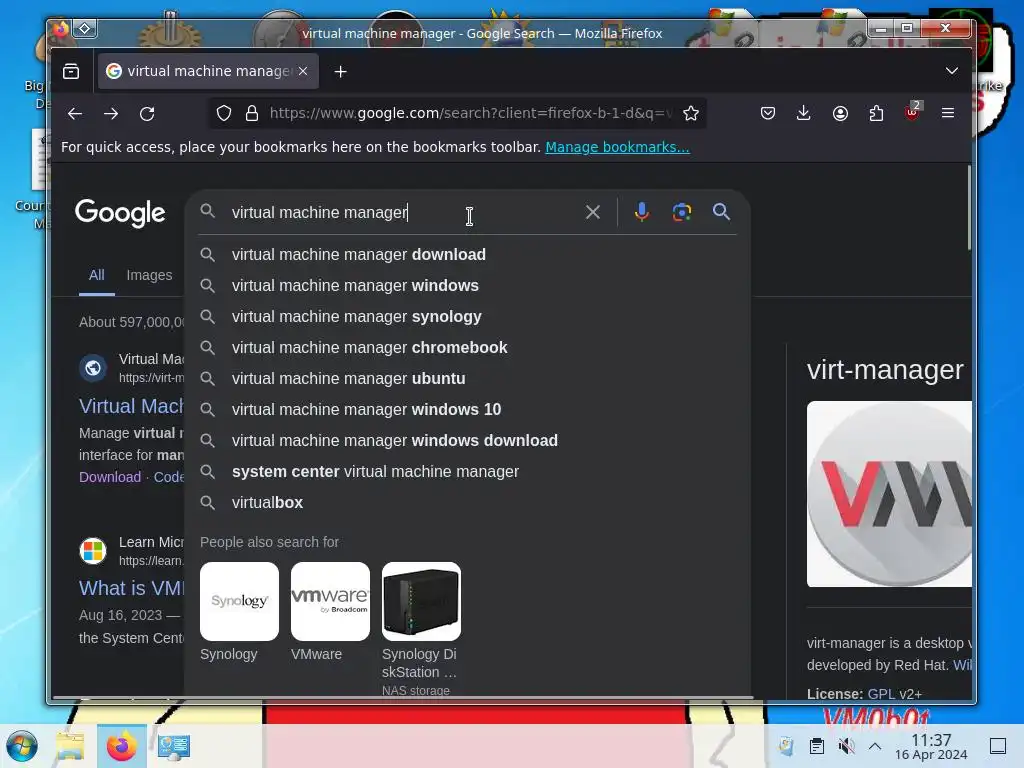Reload the current page
Image resolution: width=1024 pixels, height=768 pixels.
click(x=147, y=114)
